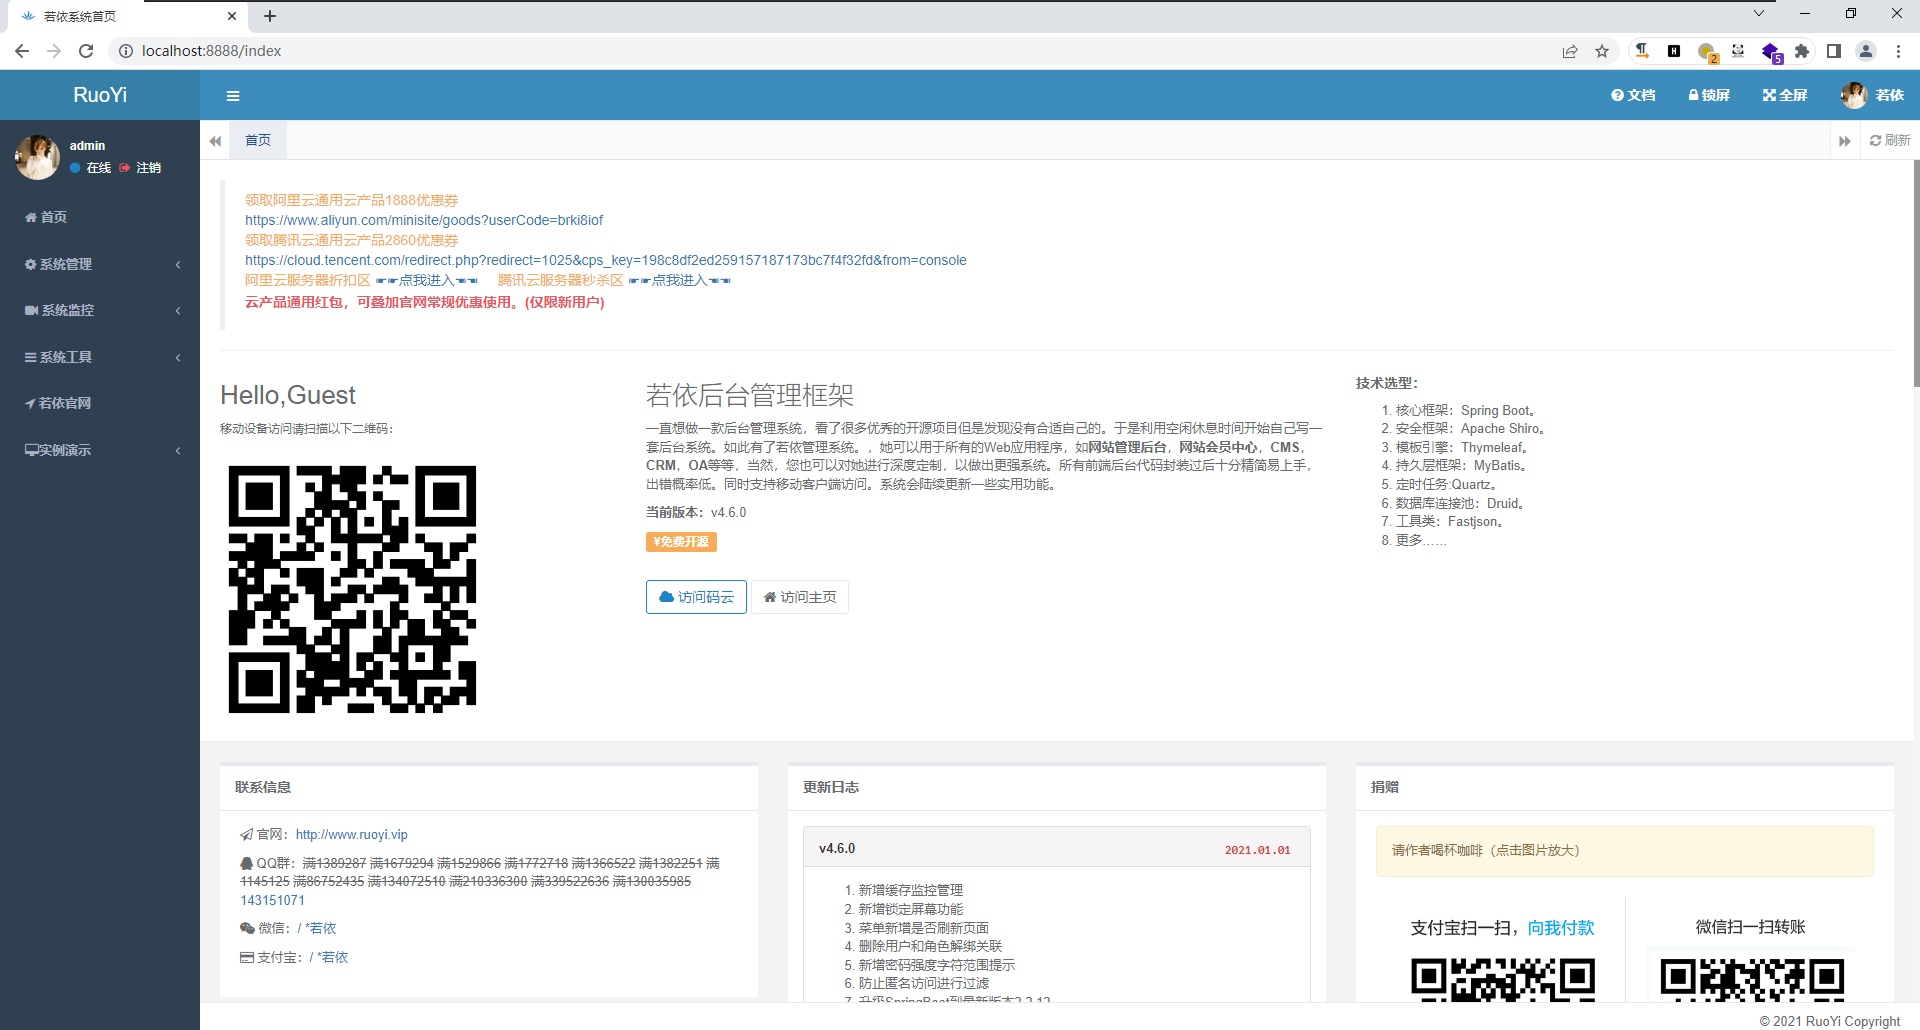
Task: Click the 访问码云 button
Action: (696, 597)
